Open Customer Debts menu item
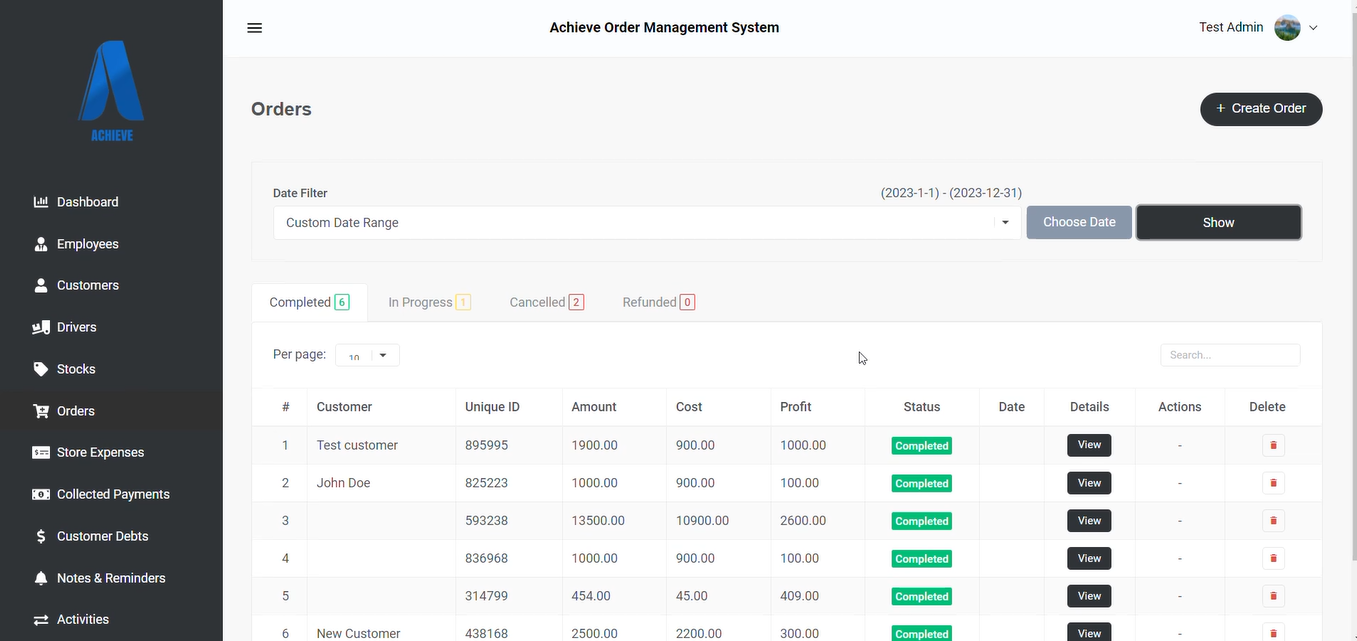 (x=103, y=537)
